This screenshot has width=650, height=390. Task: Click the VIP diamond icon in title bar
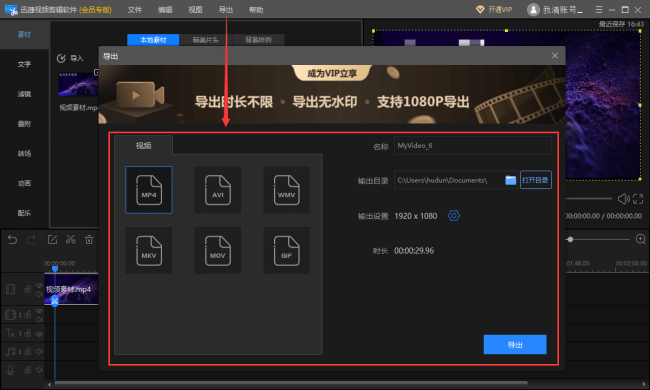click(480, 9)
